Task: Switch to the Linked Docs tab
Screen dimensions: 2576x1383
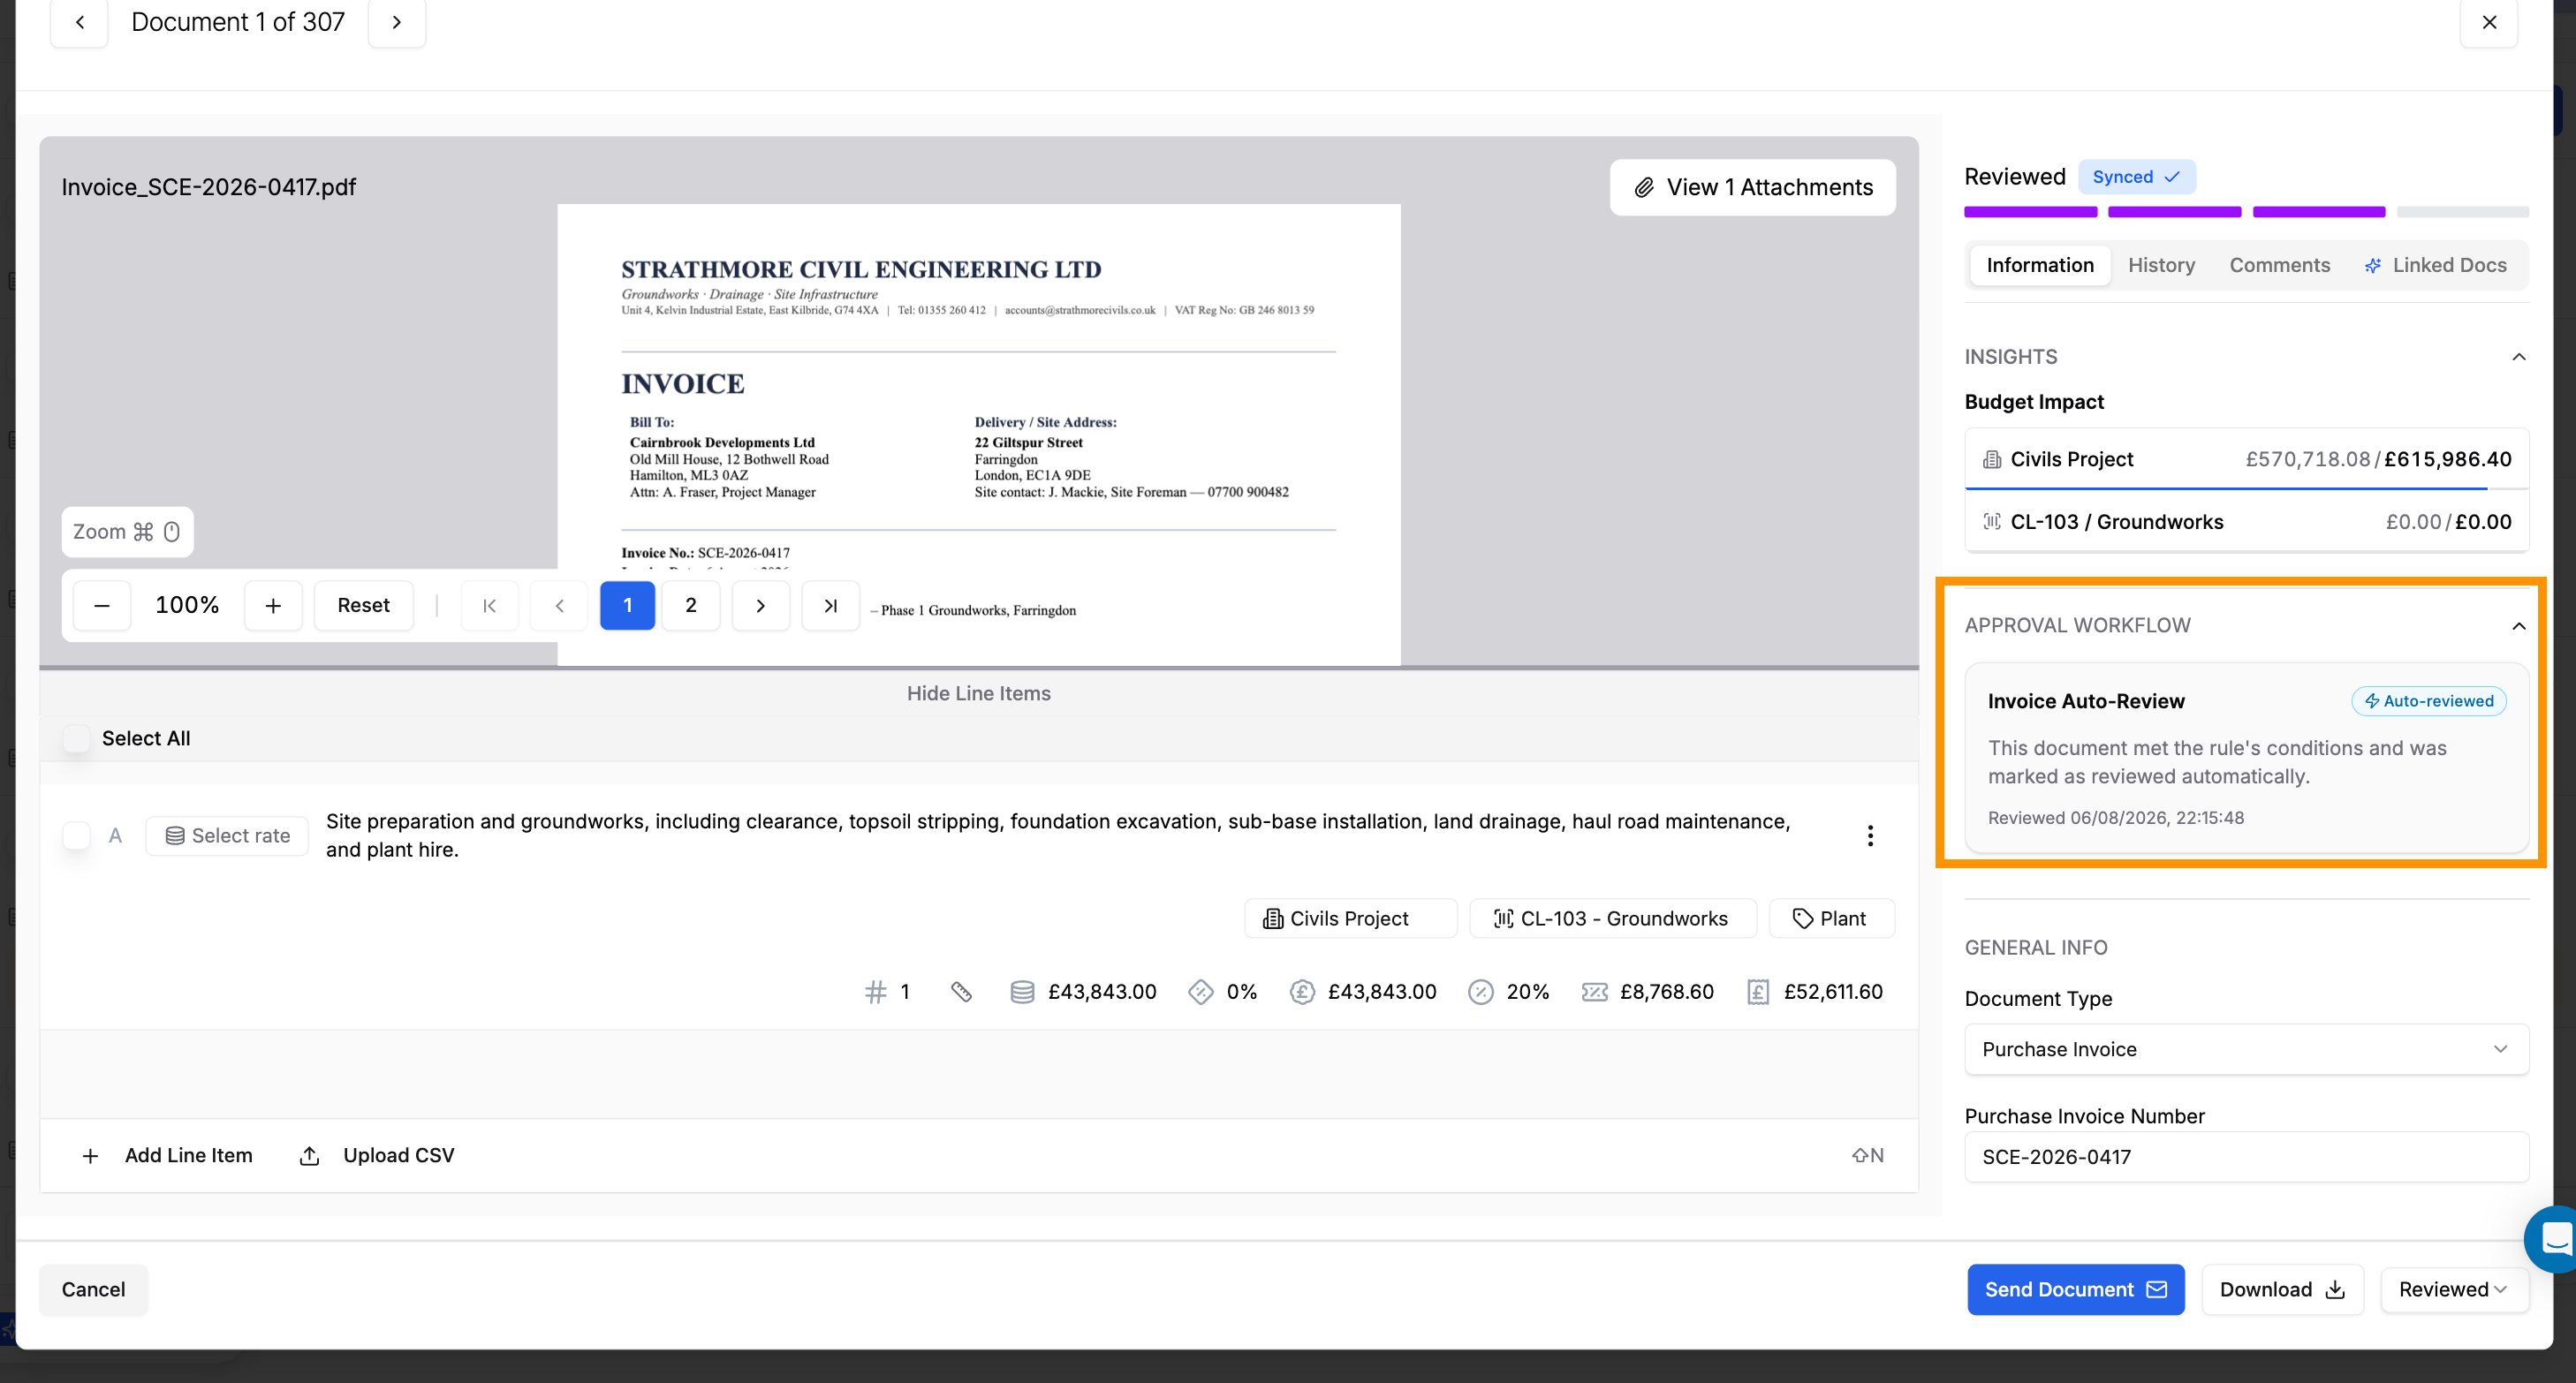Action: 2435,265
